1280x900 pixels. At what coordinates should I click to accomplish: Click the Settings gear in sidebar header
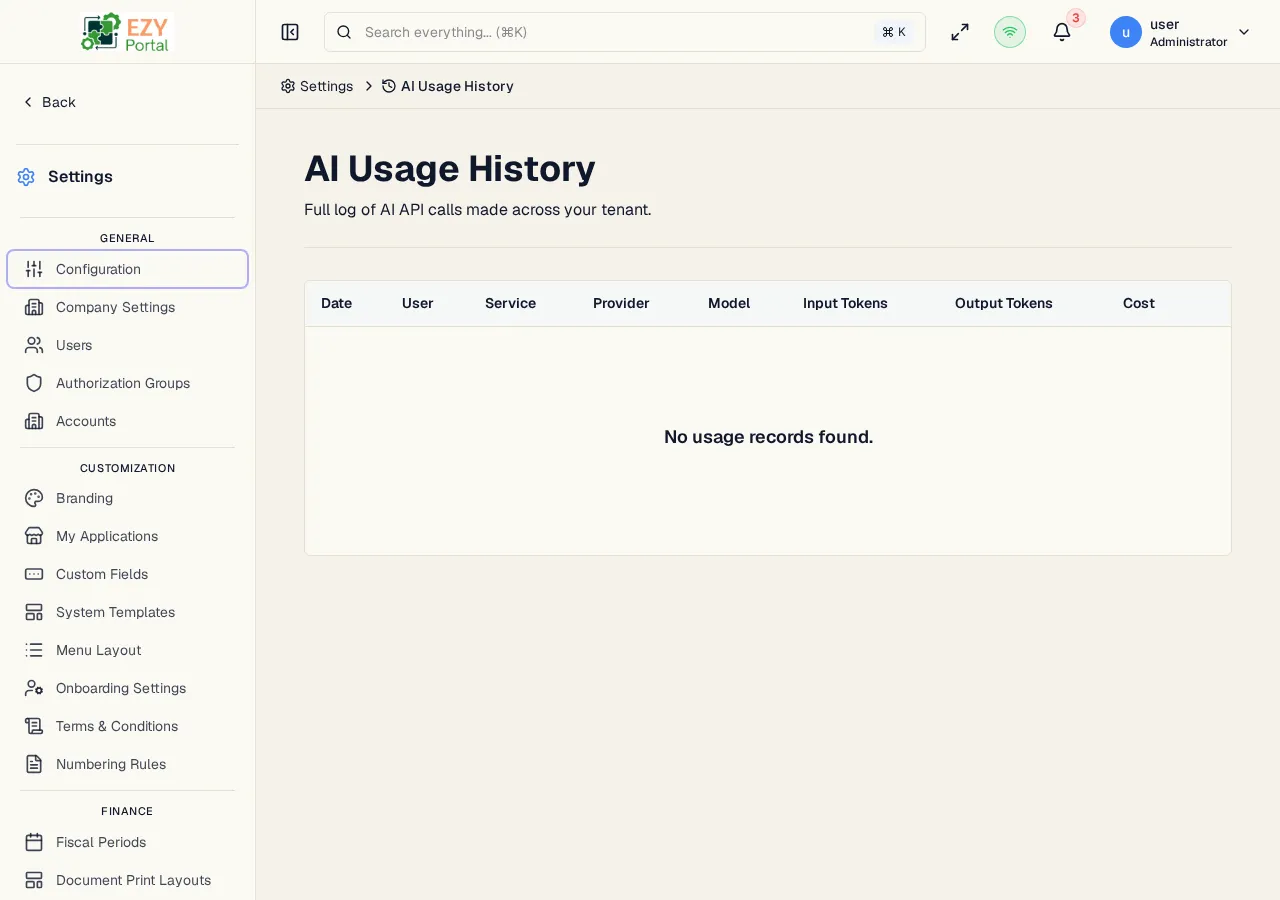(x=26, y=177)
